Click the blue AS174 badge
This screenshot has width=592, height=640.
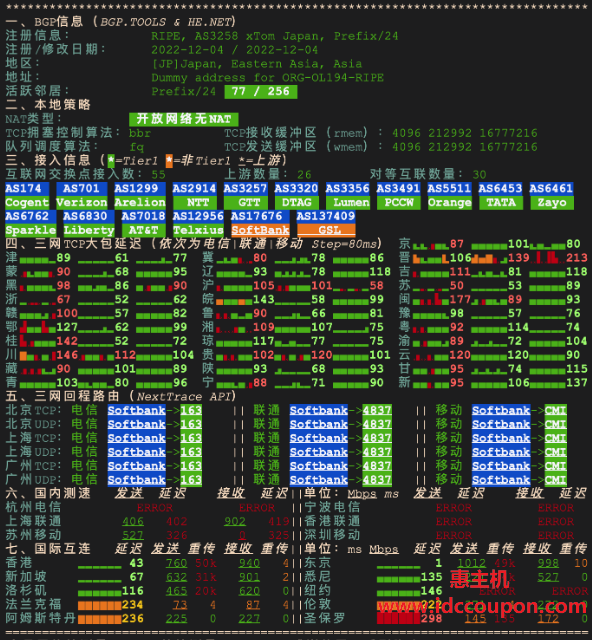27,188
